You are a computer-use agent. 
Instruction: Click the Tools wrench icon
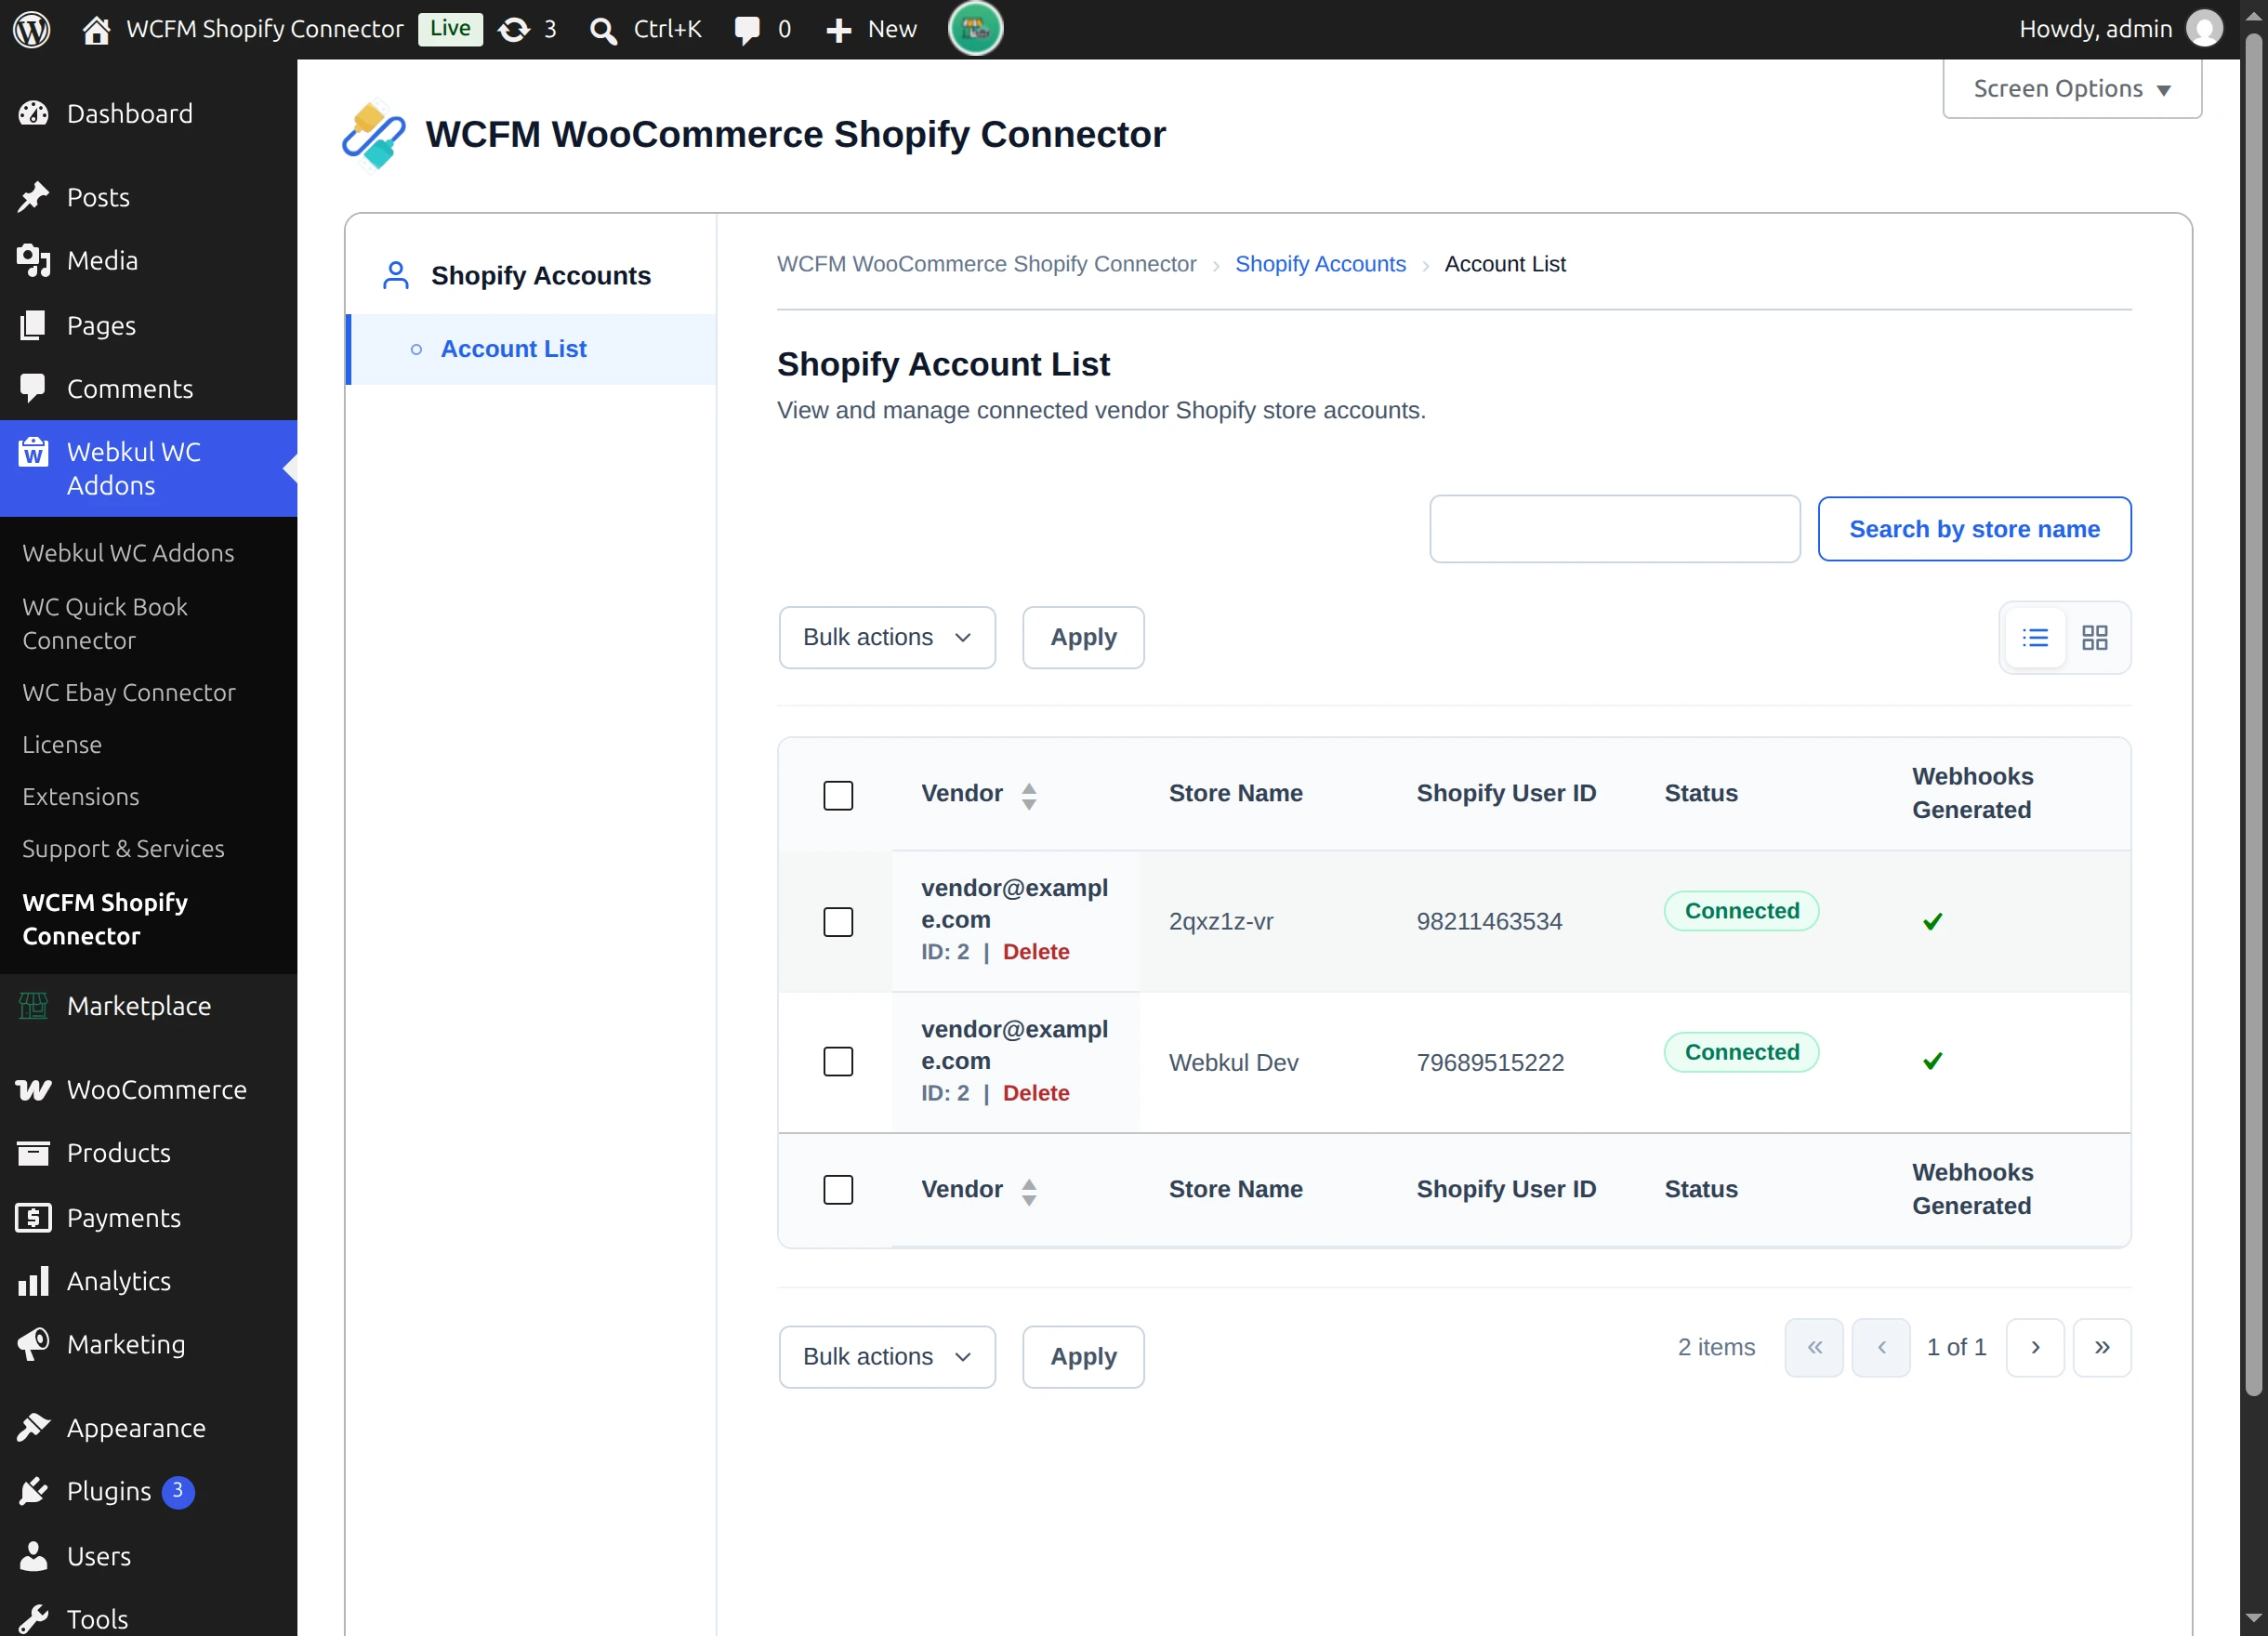tap(33, 1619)
